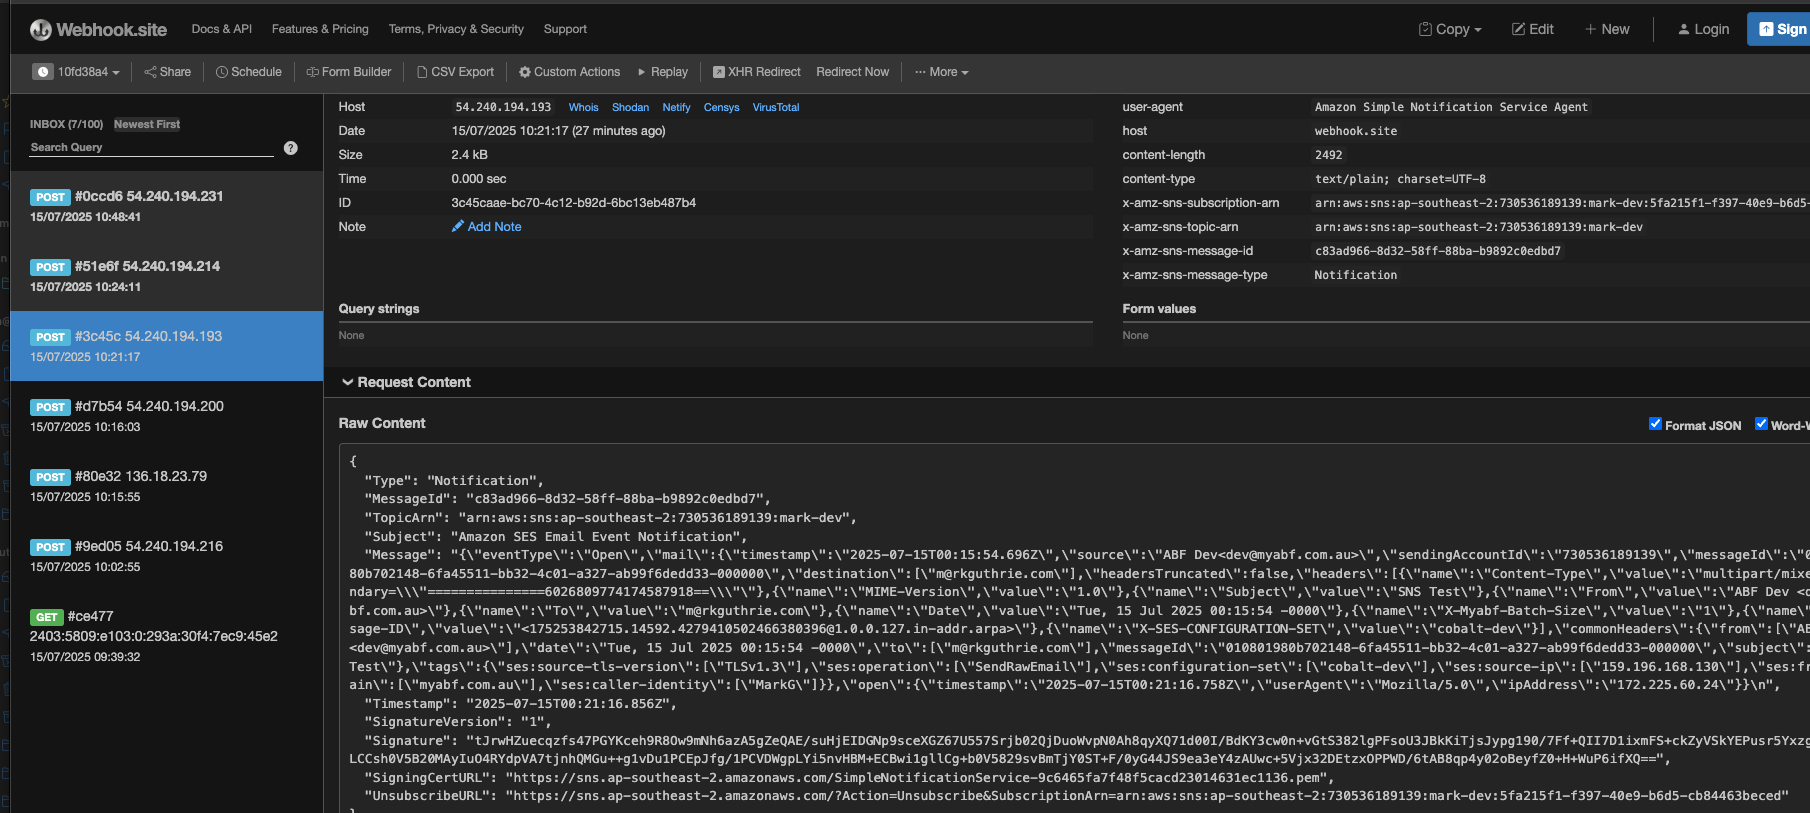Select request #3c45c 54.240.194.193

point(166,346)
